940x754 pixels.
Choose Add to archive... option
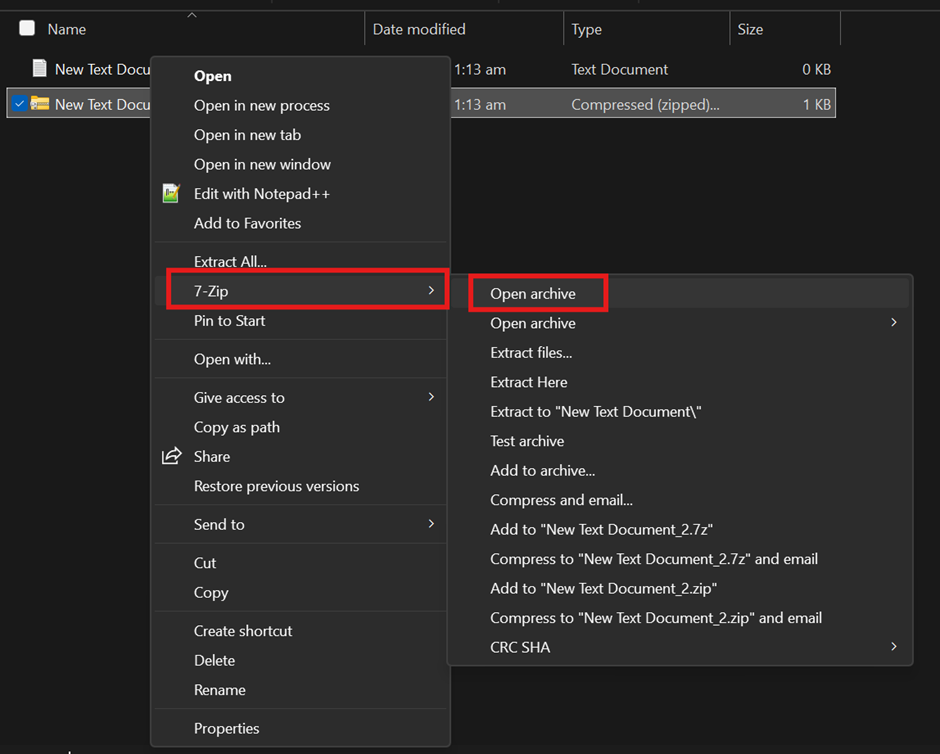pyautogui.click(x=542, y=470)
